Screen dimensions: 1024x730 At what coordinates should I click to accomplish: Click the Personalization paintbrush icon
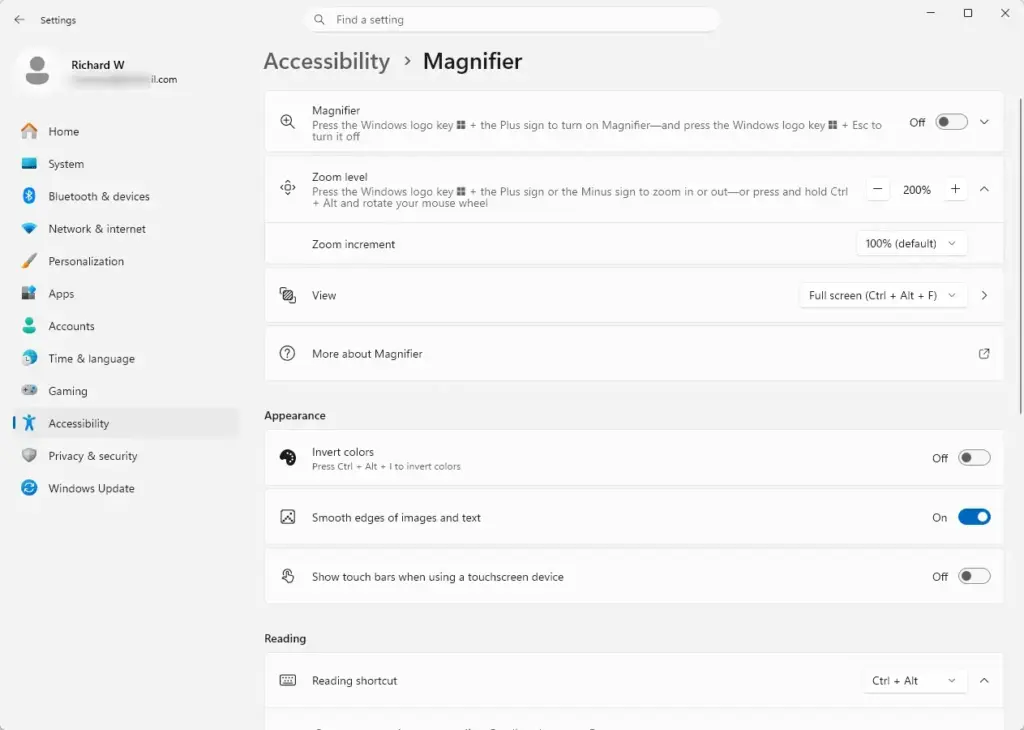coord(29,261)
